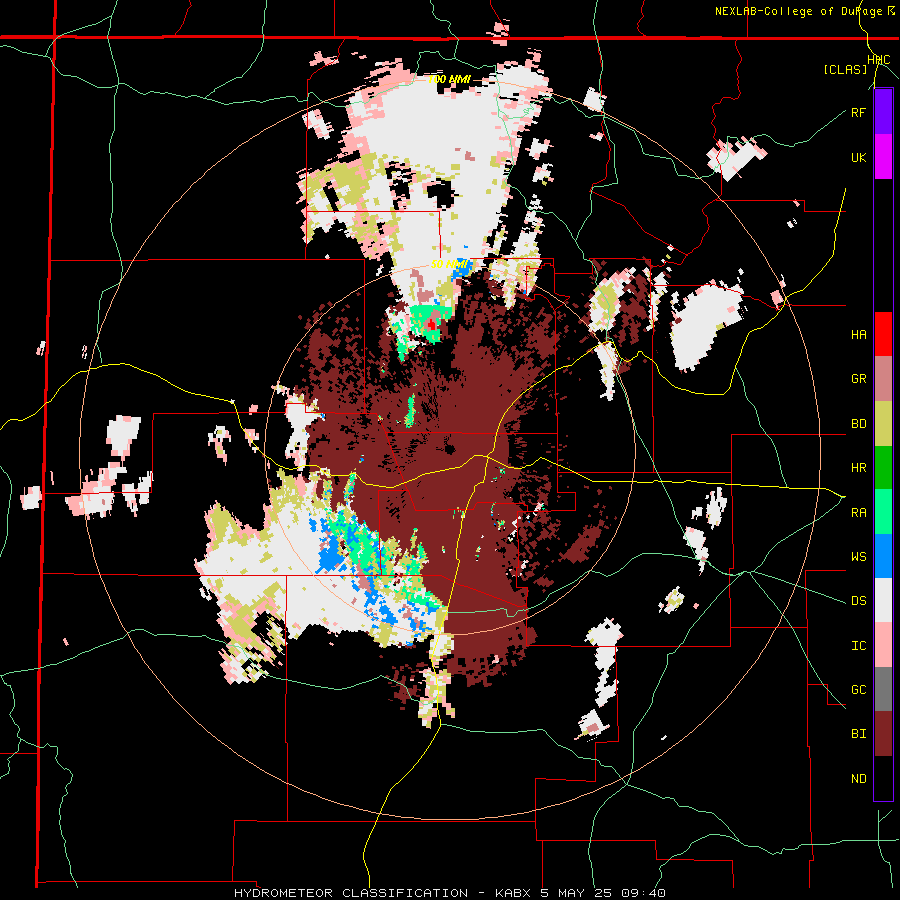This screenshot has height=900, width=900.
Task: Pick the dark green HR heavy rain swatch
Action: click(883, 468)
